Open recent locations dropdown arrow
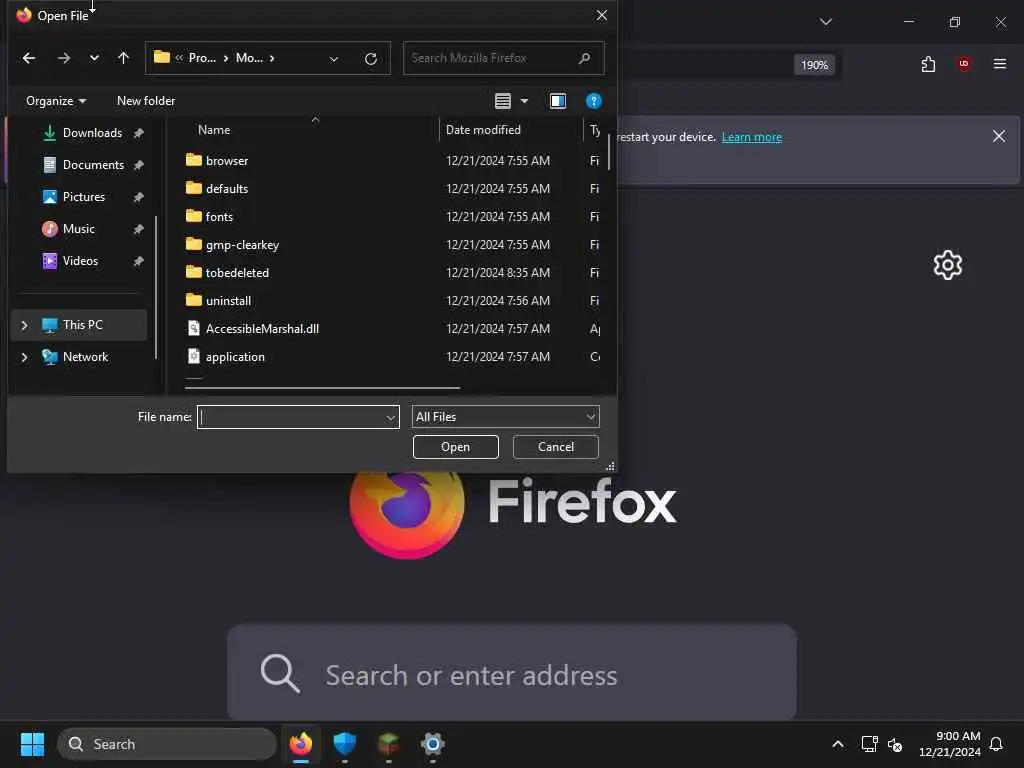This screenshot has height=768, width=1024. click(94, 58)
